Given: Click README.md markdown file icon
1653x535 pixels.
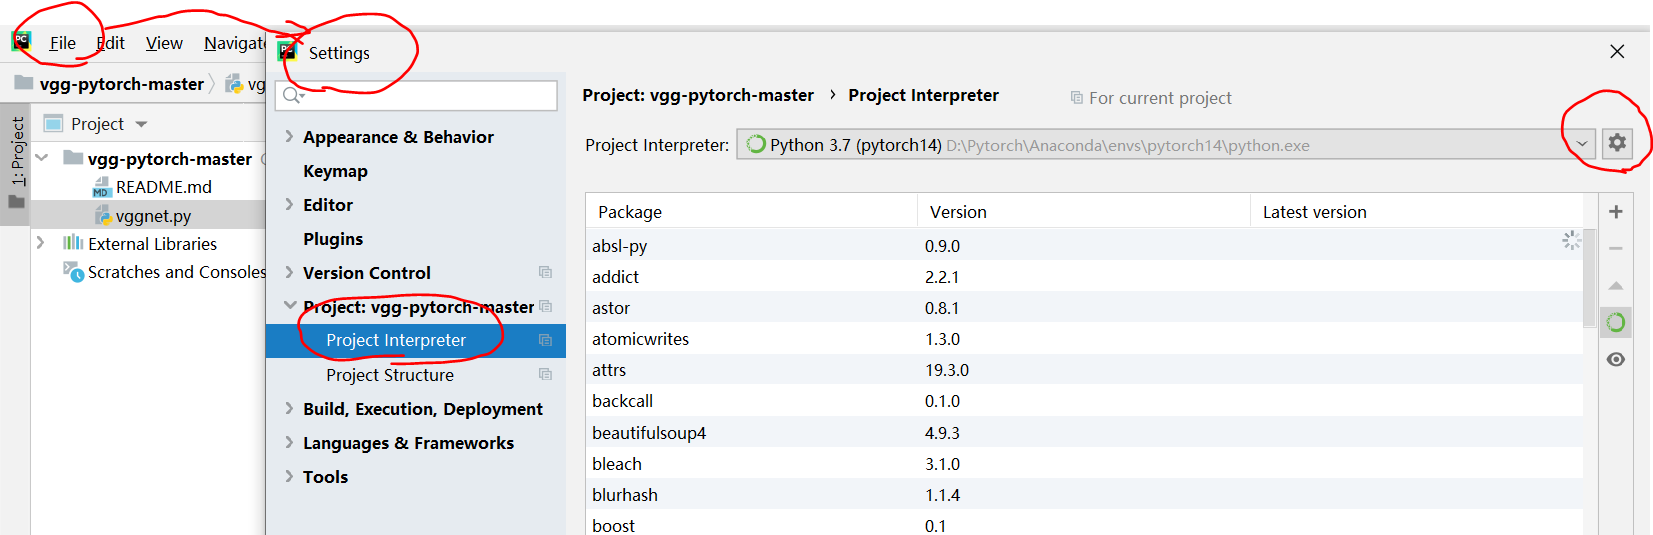Looking at the screenshot, I should click(102, 187).
